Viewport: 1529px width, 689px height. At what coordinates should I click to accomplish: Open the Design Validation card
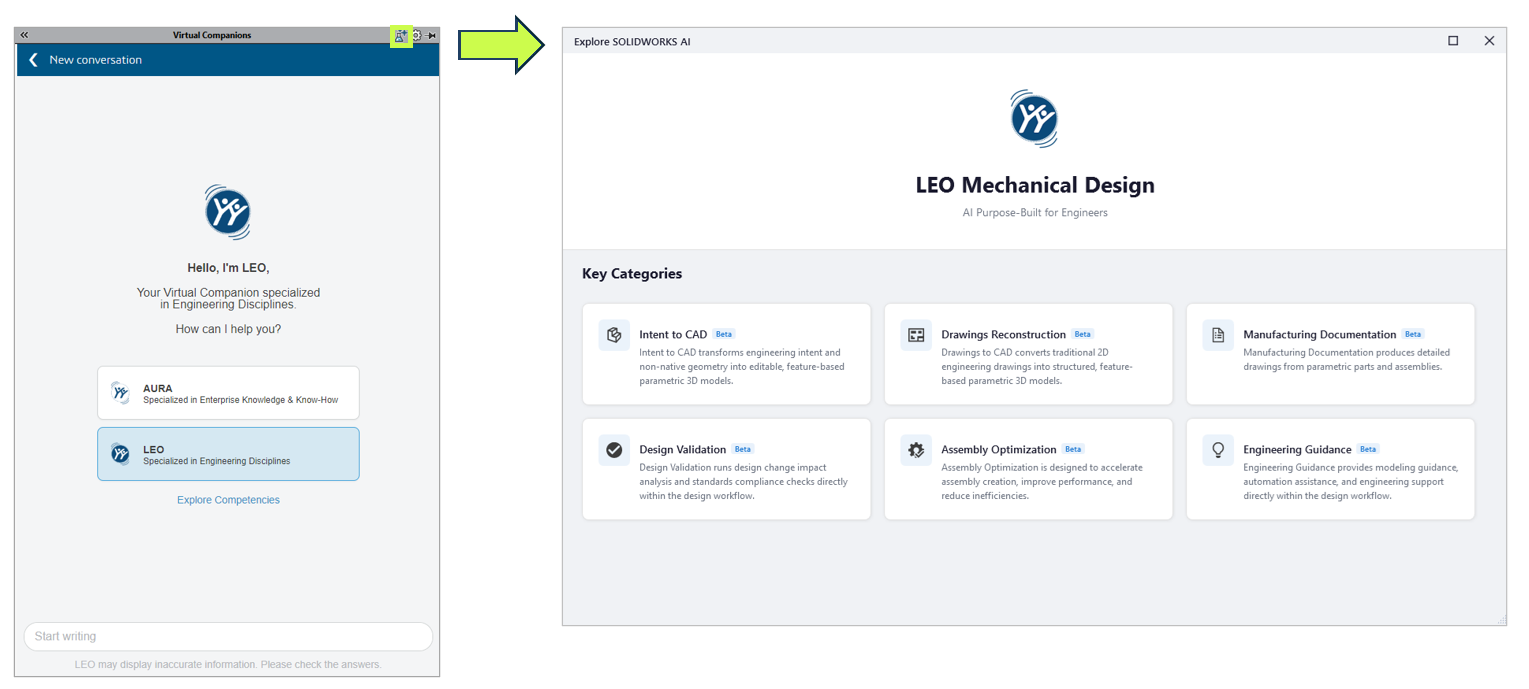(x=727, y=470)
